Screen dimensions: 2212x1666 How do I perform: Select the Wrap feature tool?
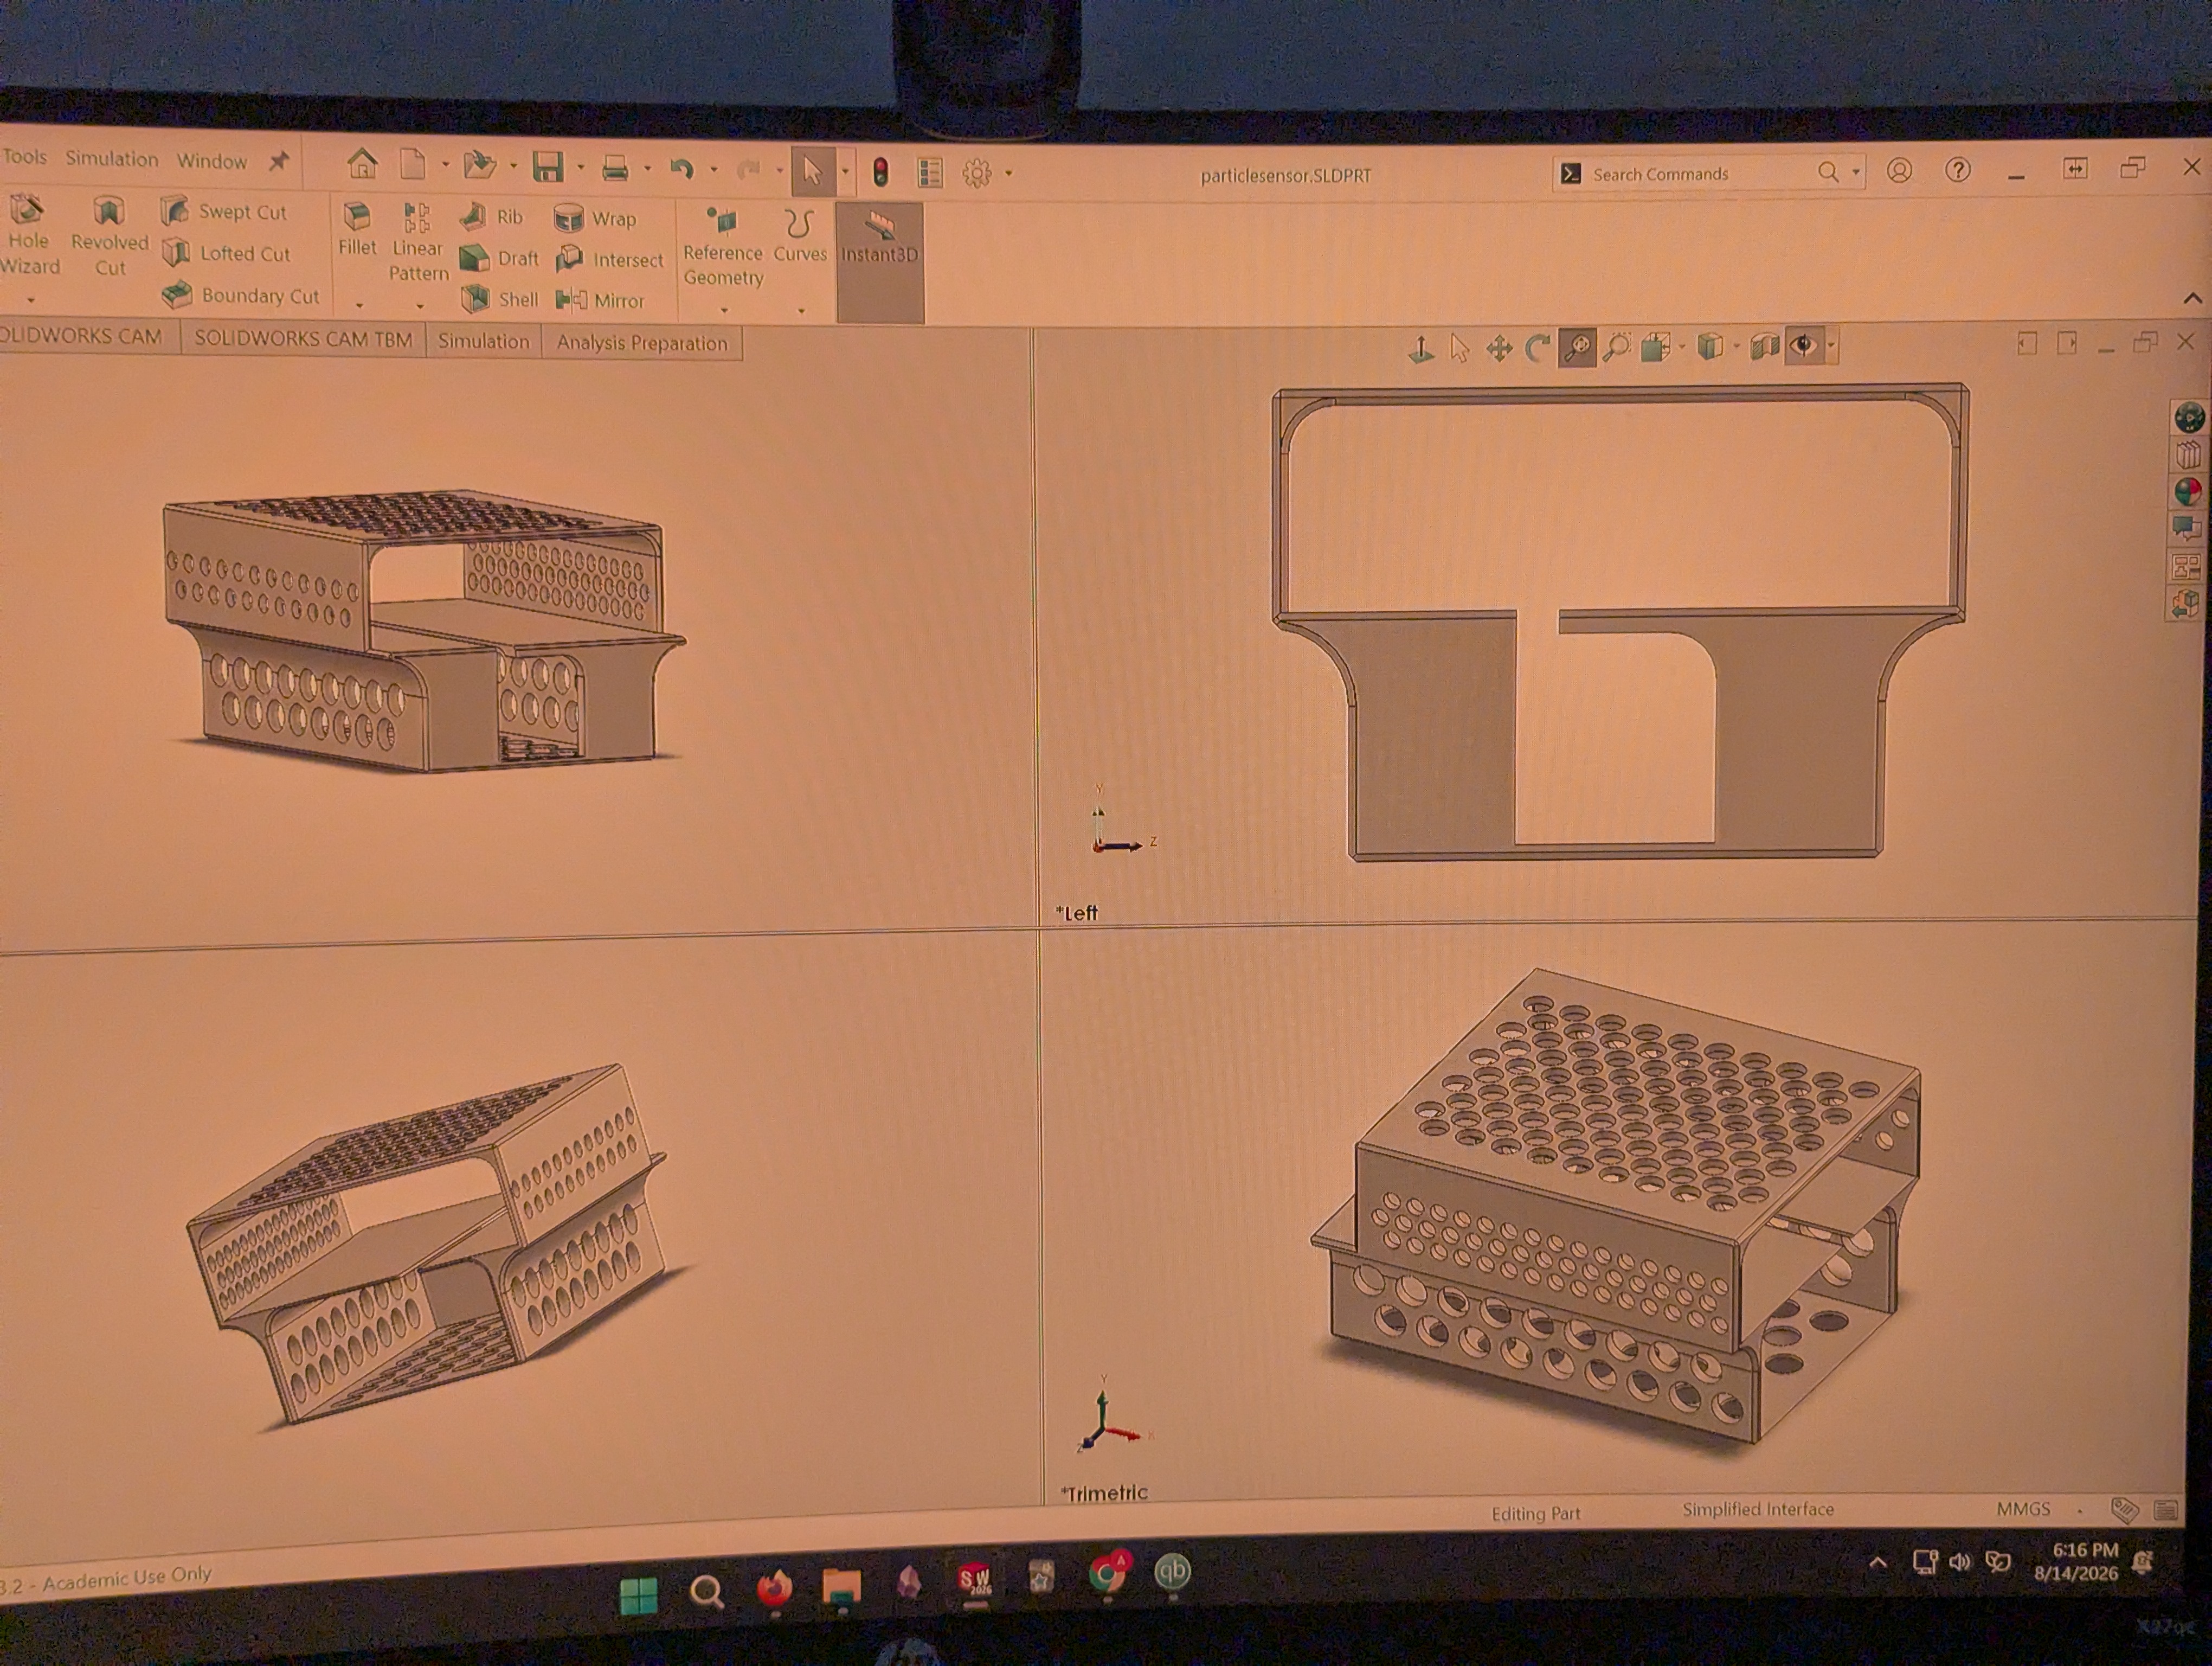tap(595, 219)
